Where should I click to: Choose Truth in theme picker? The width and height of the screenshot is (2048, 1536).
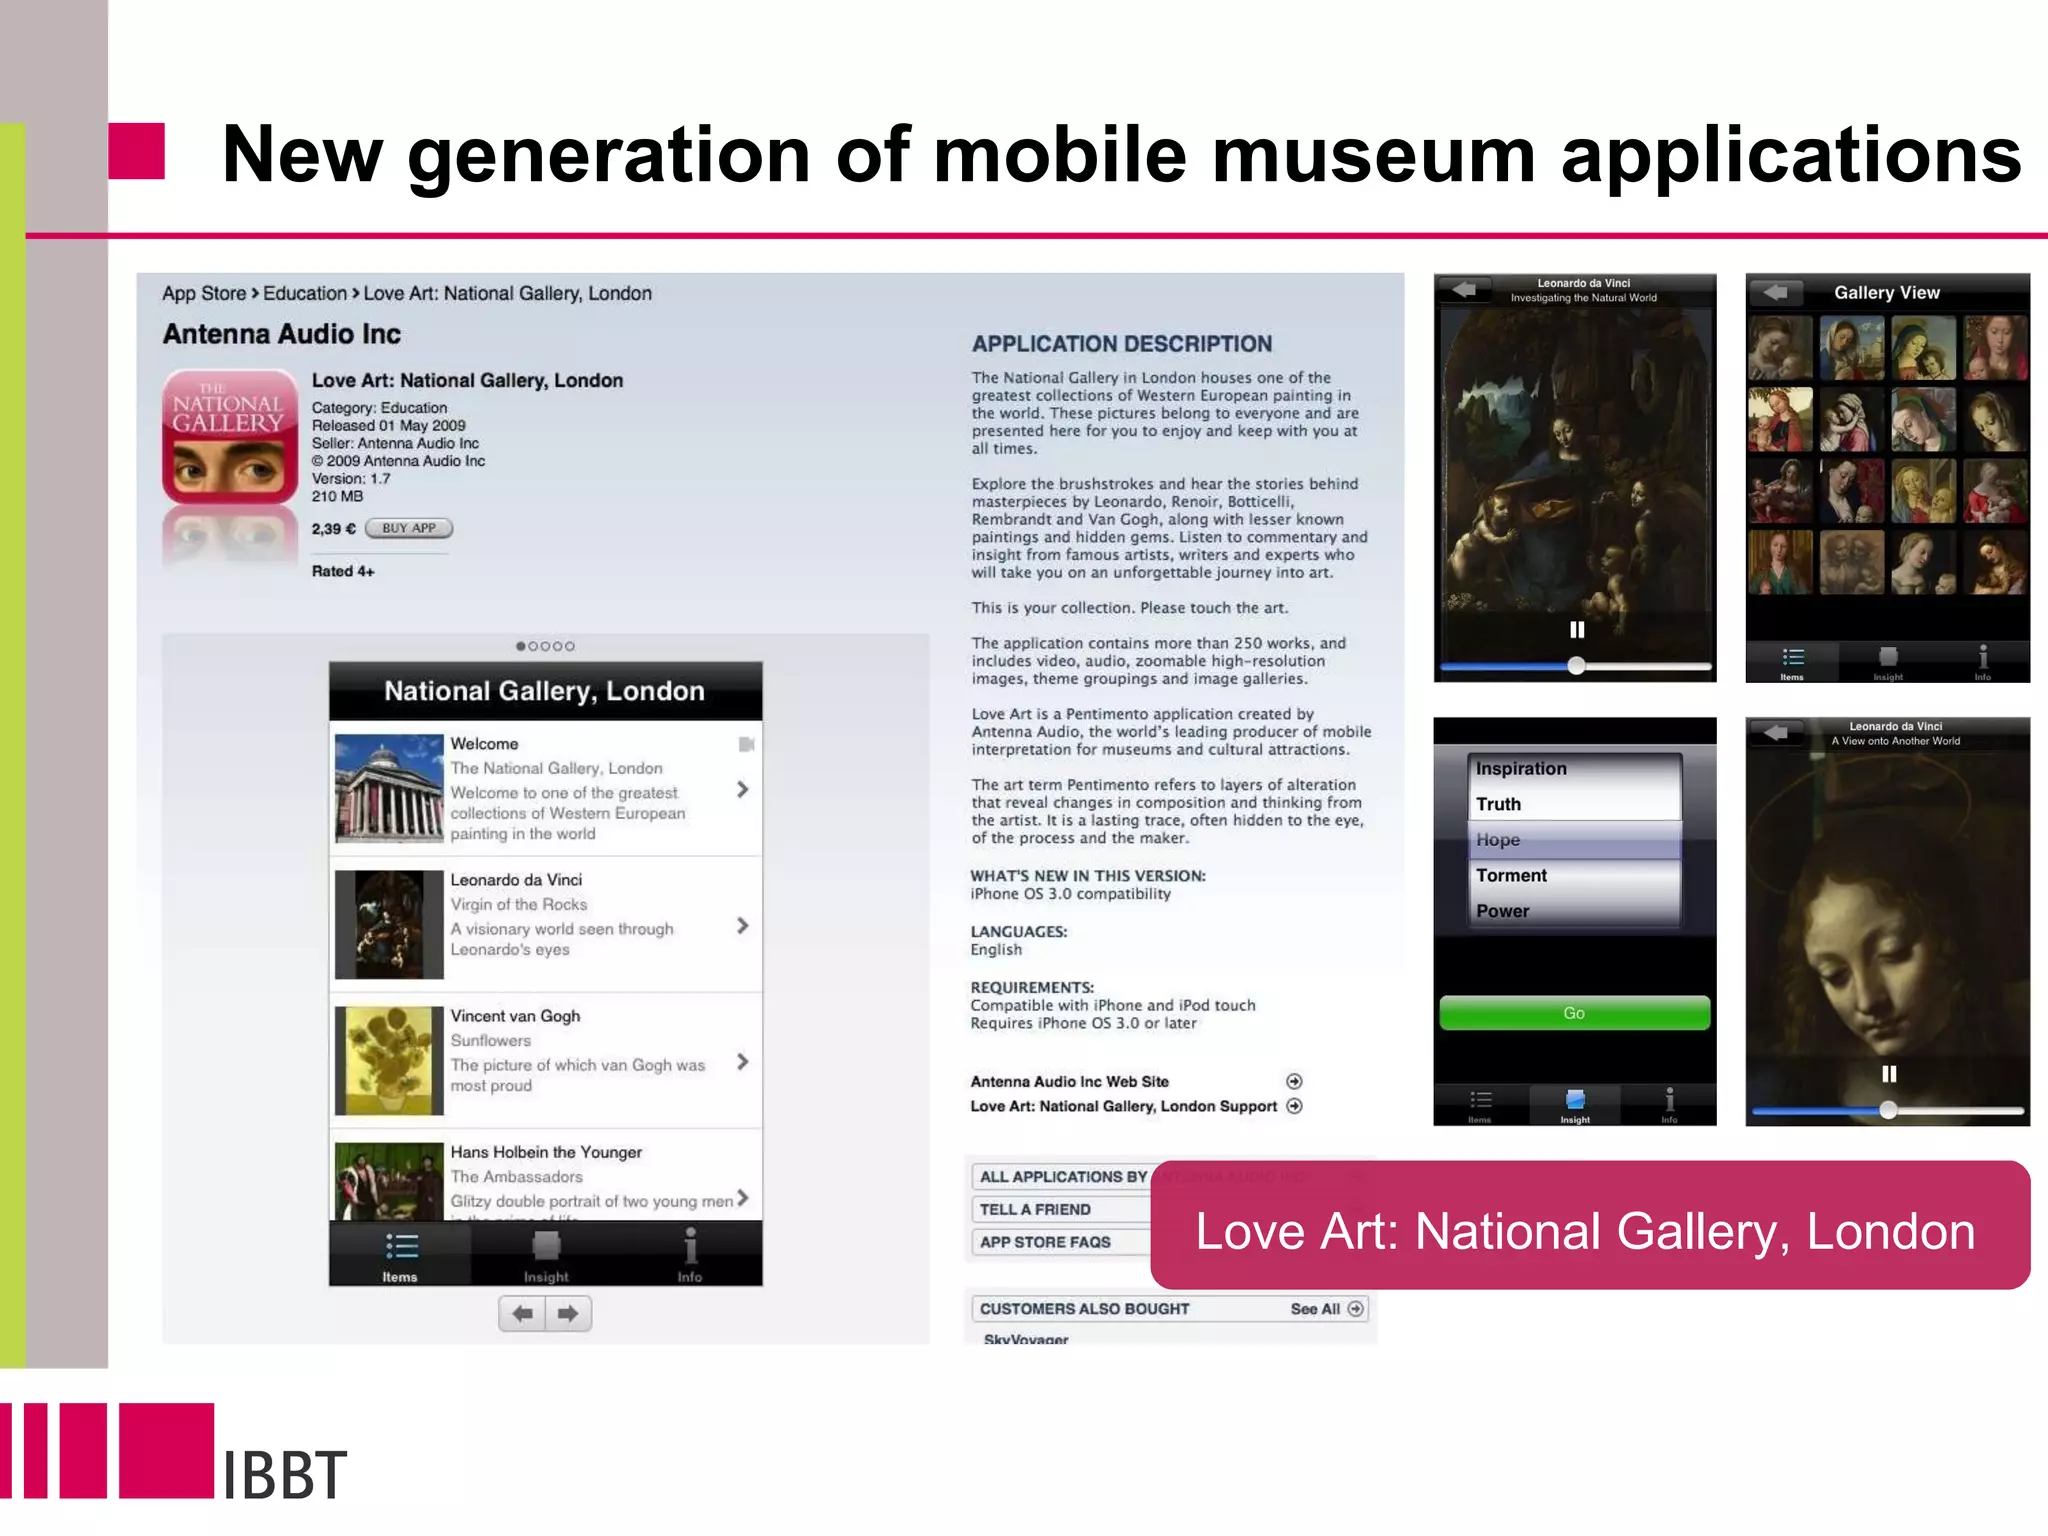(x=1574, y=804)
